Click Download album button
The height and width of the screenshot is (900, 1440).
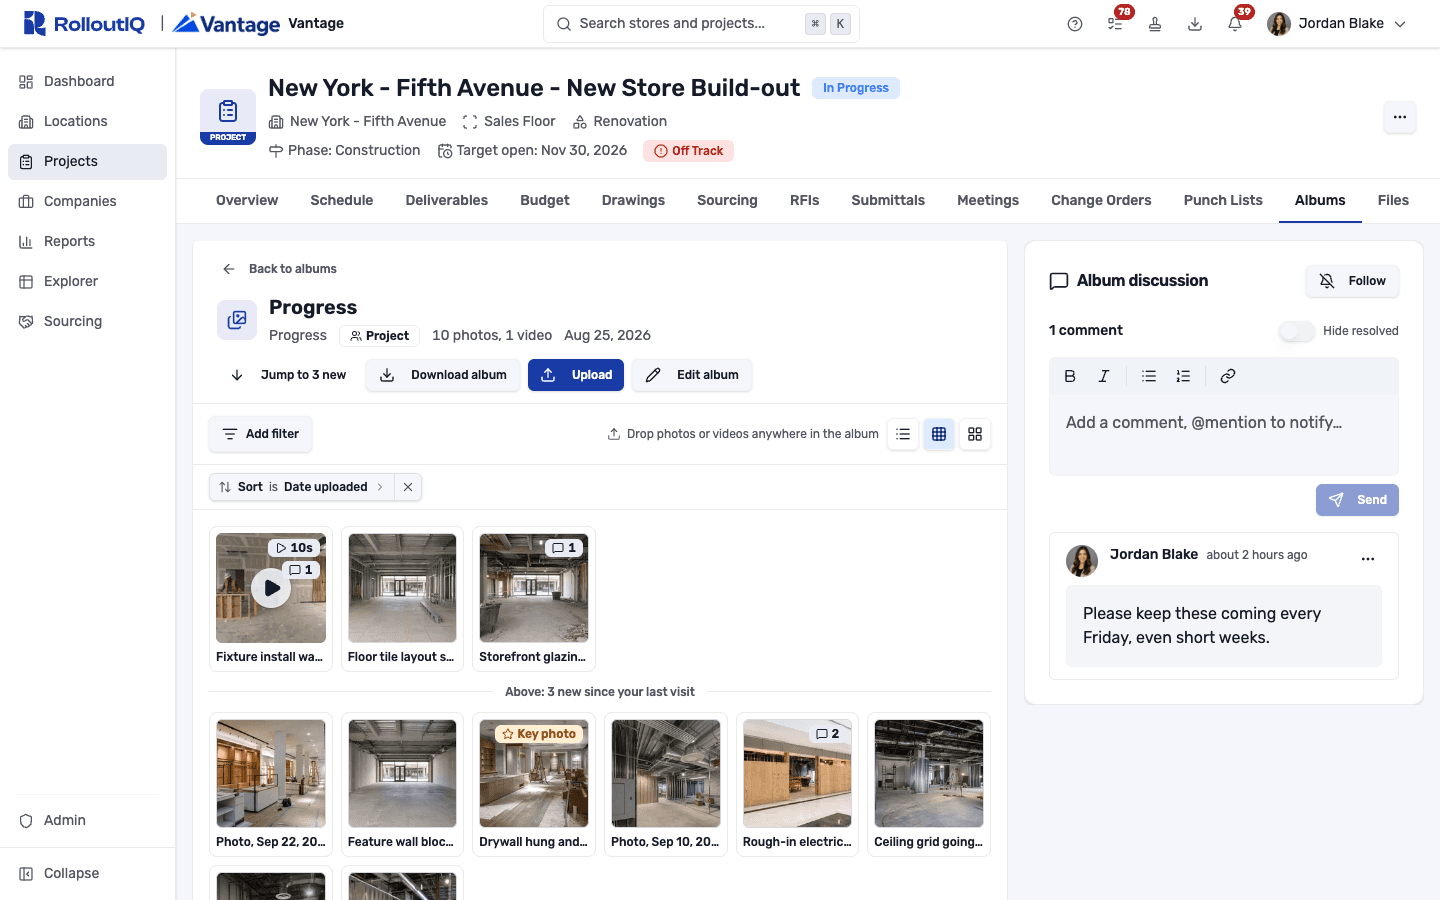click(443, 375)
